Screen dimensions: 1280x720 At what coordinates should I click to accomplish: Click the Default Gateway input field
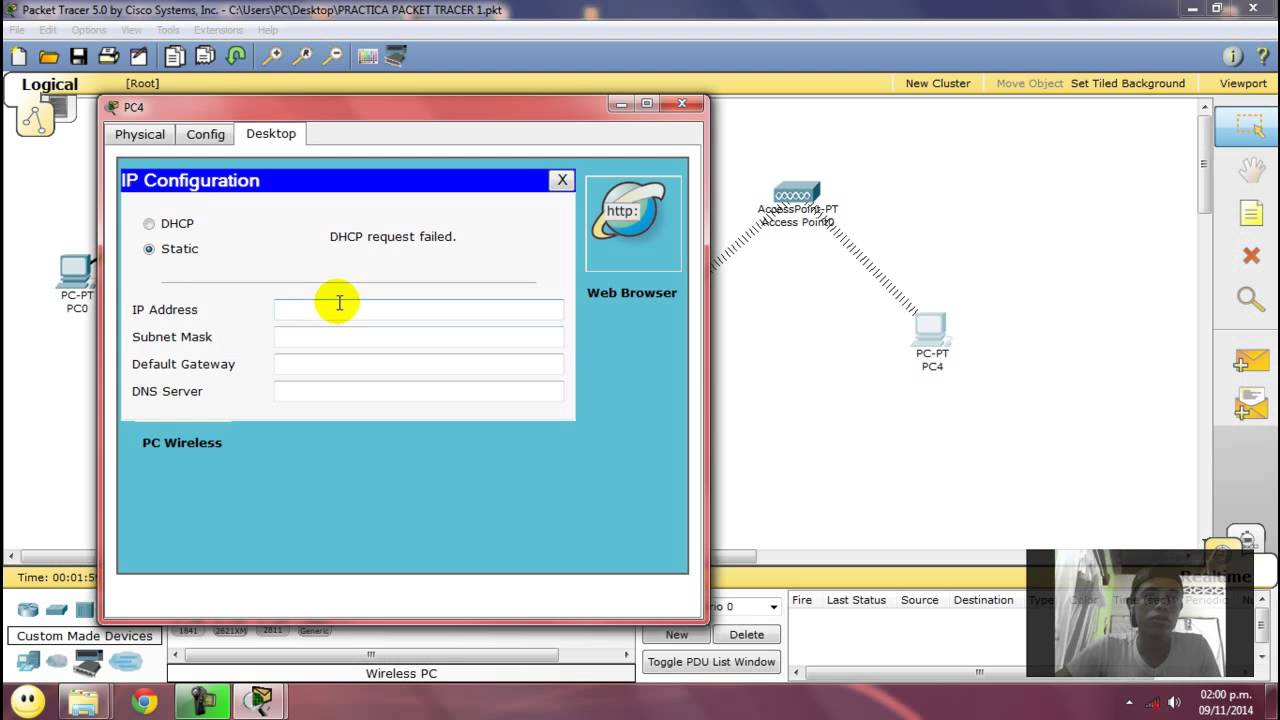(x=419, y=364)
